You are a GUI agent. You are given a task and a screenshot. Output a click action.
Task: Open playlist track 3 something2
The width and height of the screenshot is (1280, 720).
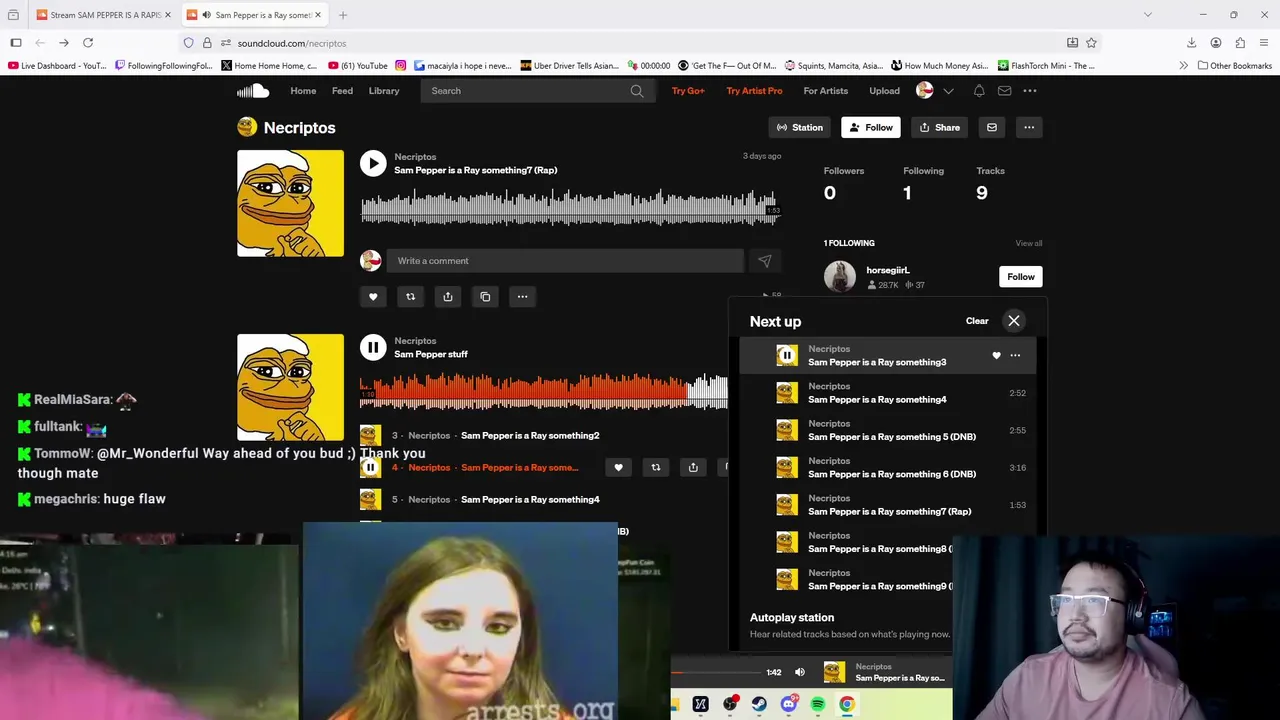(530, 436)
